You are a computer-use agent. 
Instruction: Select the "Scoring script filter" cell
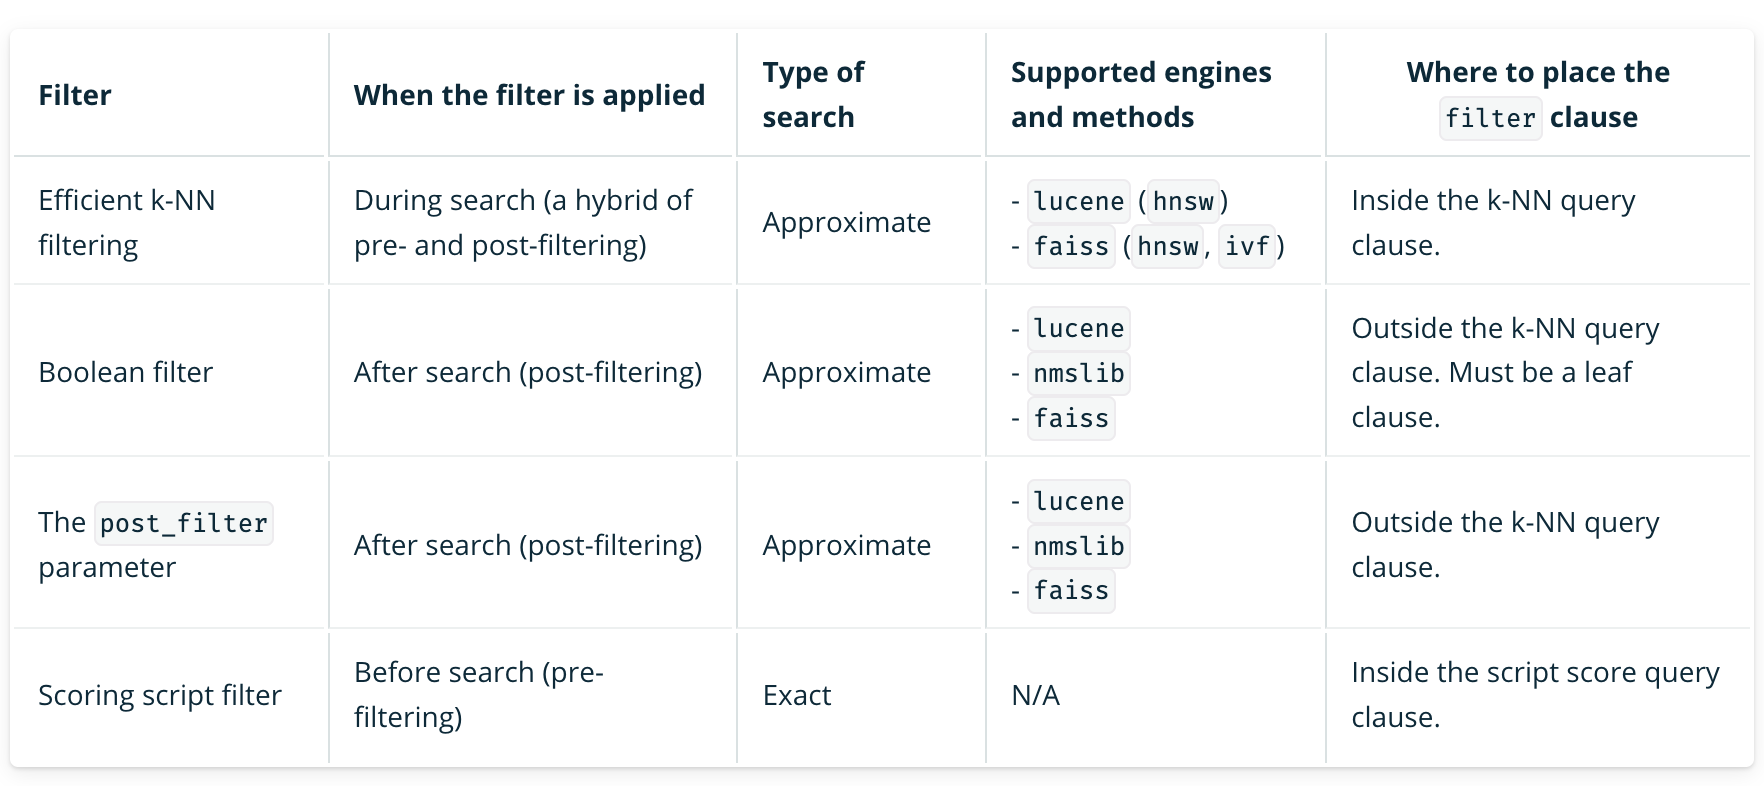click(x=160, y=695)
